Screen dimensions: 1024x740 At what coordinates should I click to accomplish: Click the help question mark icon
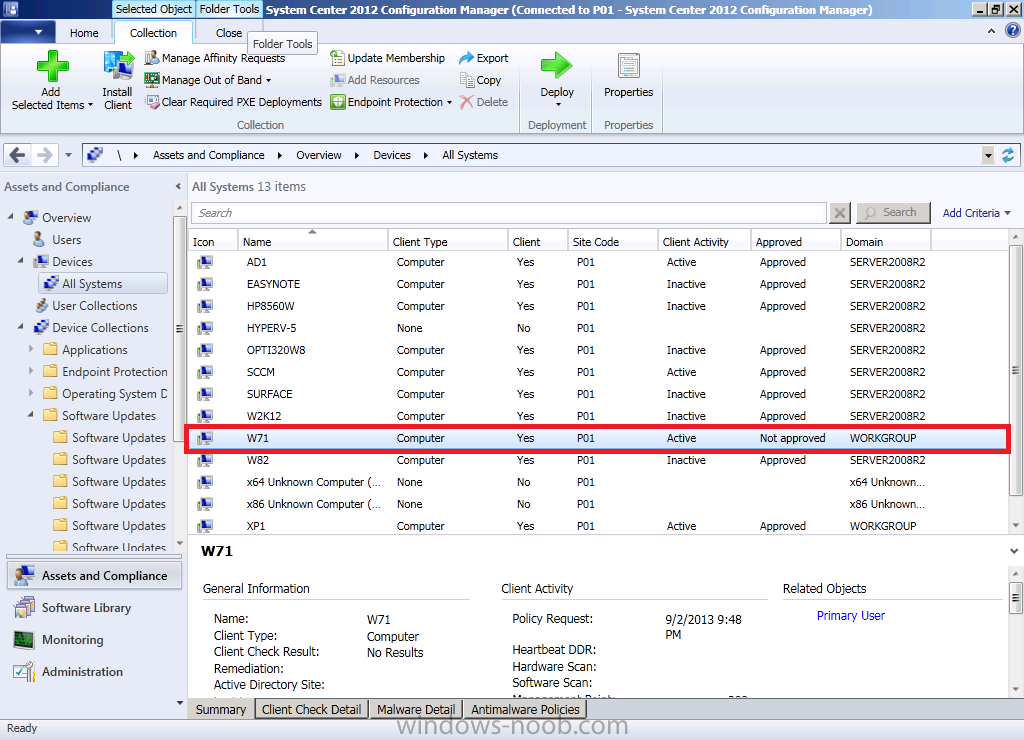1013,31
